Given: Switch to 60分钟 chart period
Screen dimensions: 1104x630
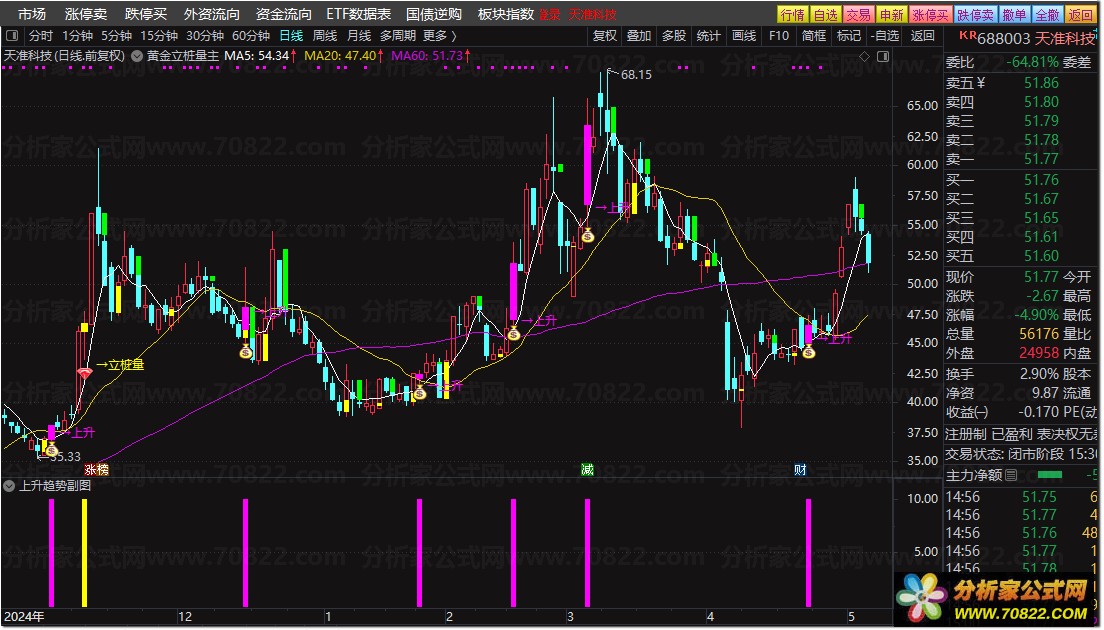Looking at the screenshot, I should (x=251, y=35).
